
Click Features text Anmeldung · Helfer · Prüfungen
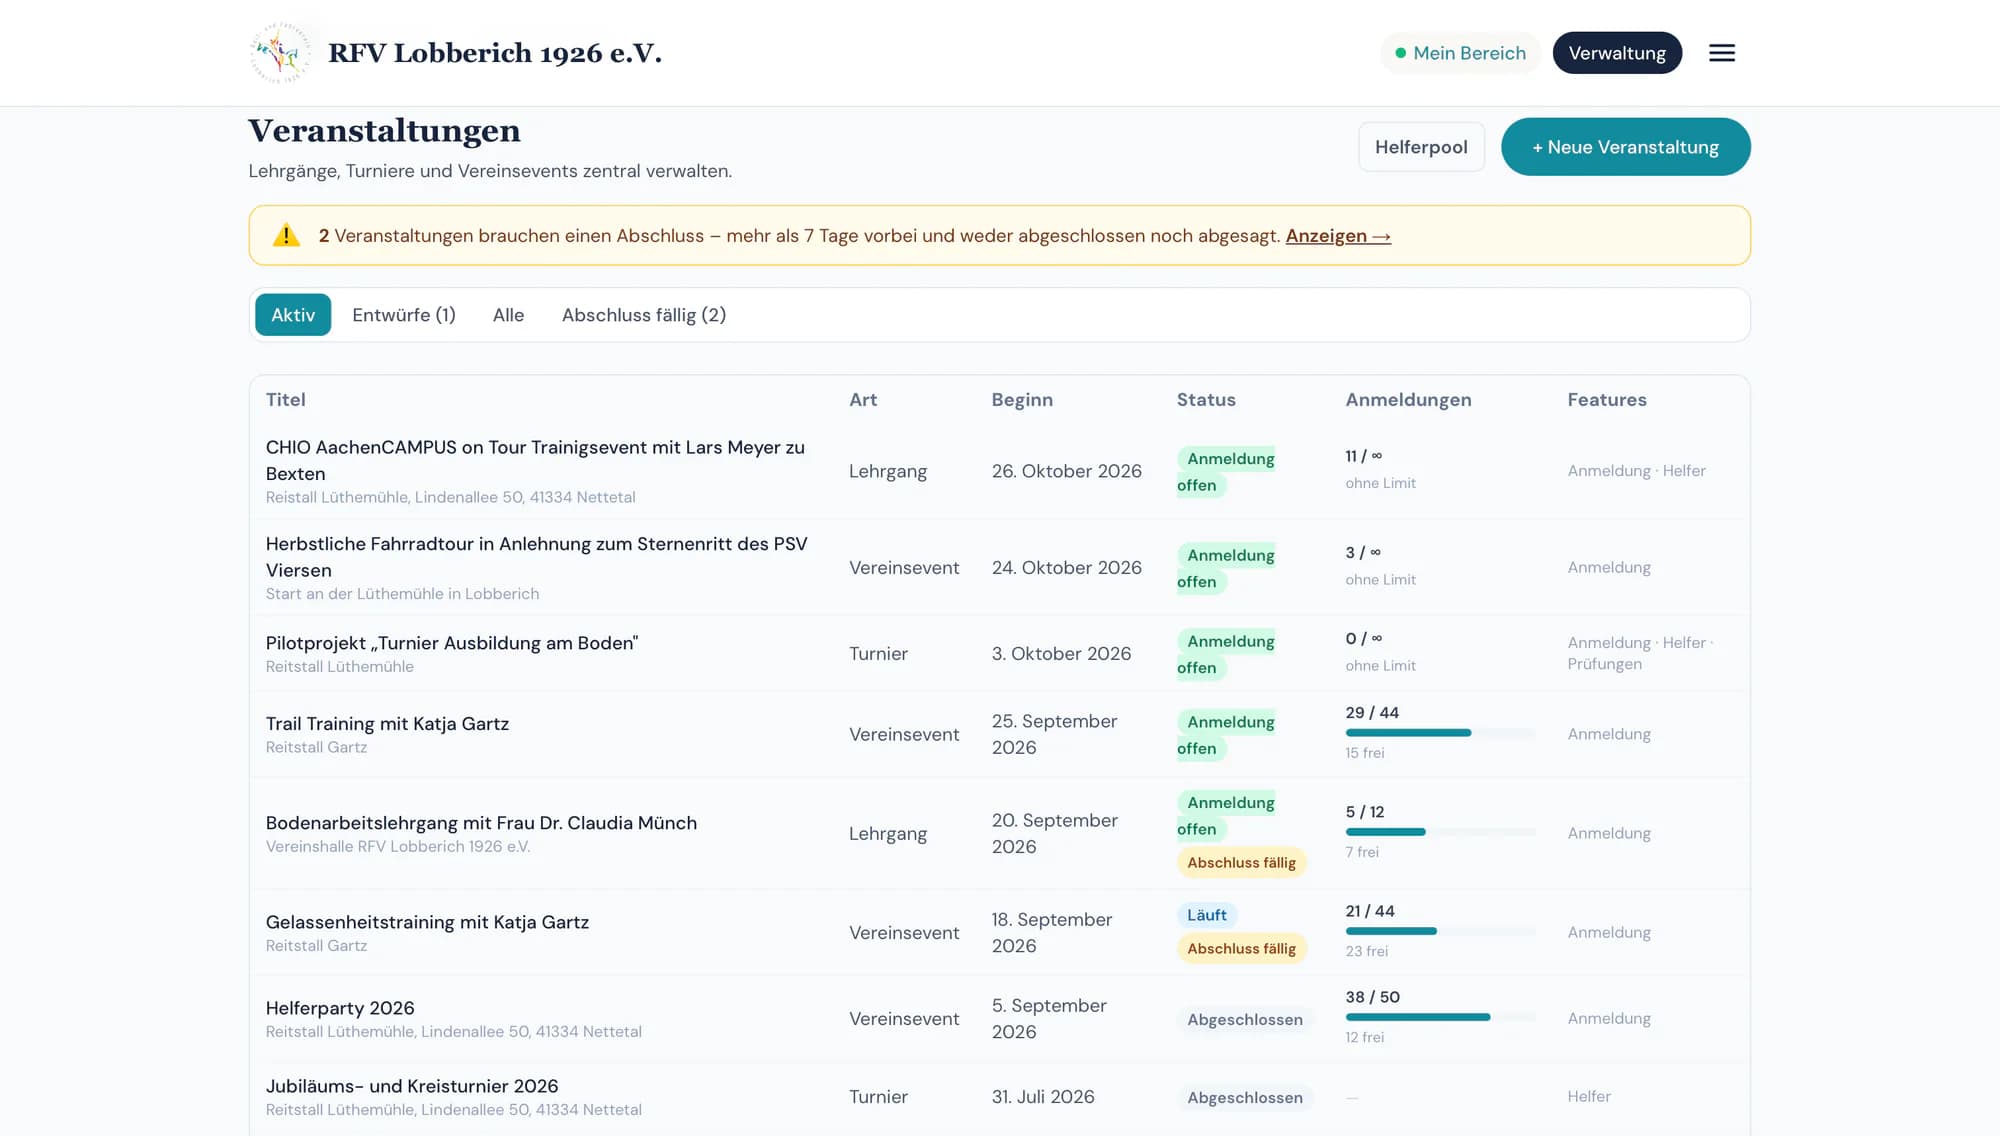point(1640,653)
